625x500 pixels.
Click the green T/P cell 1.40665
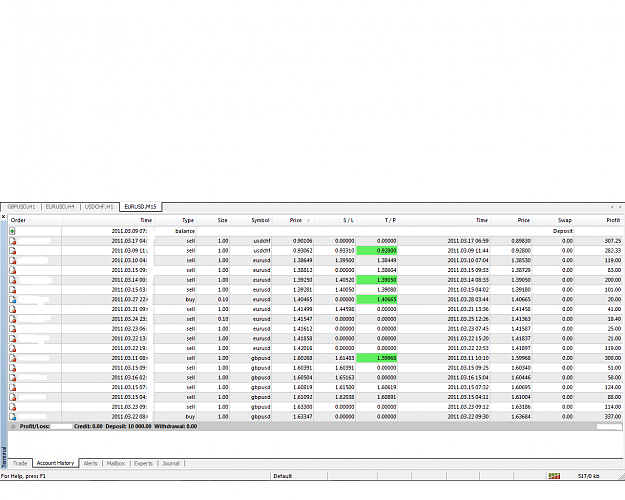[377, 299]
